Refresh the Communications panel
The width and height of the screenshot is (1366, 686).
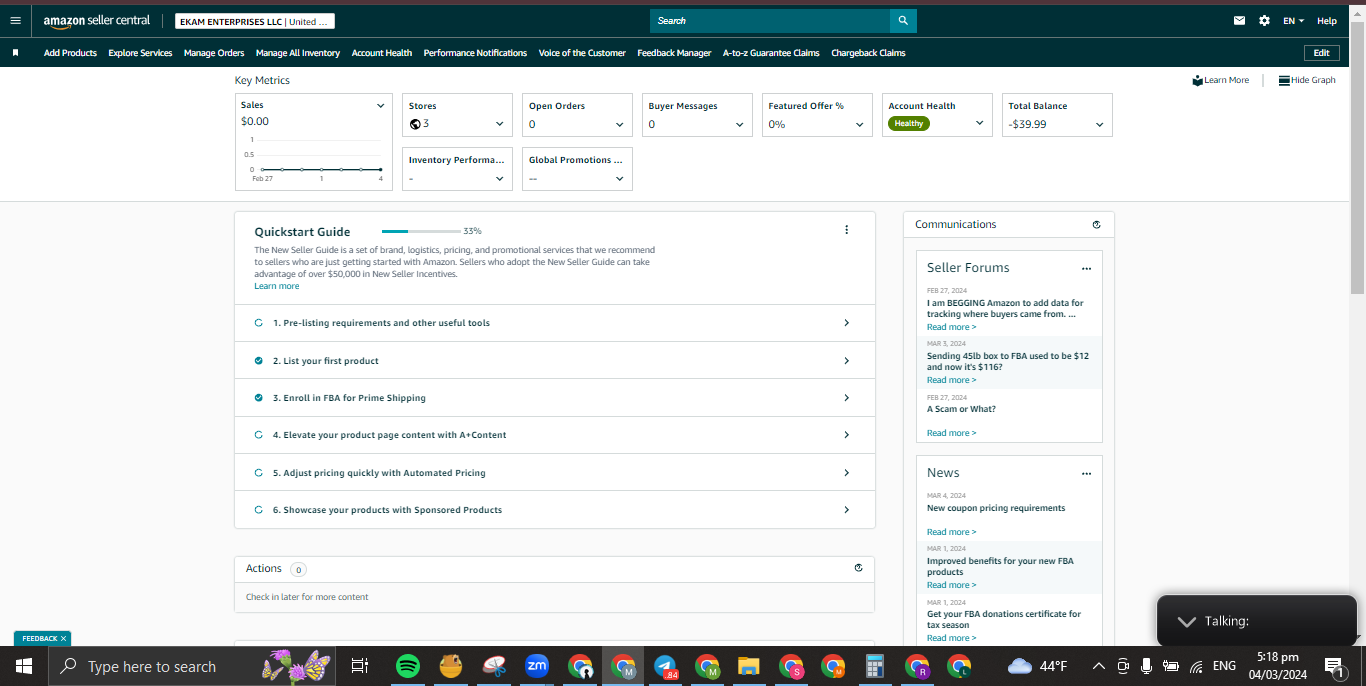pos(1096,225)
